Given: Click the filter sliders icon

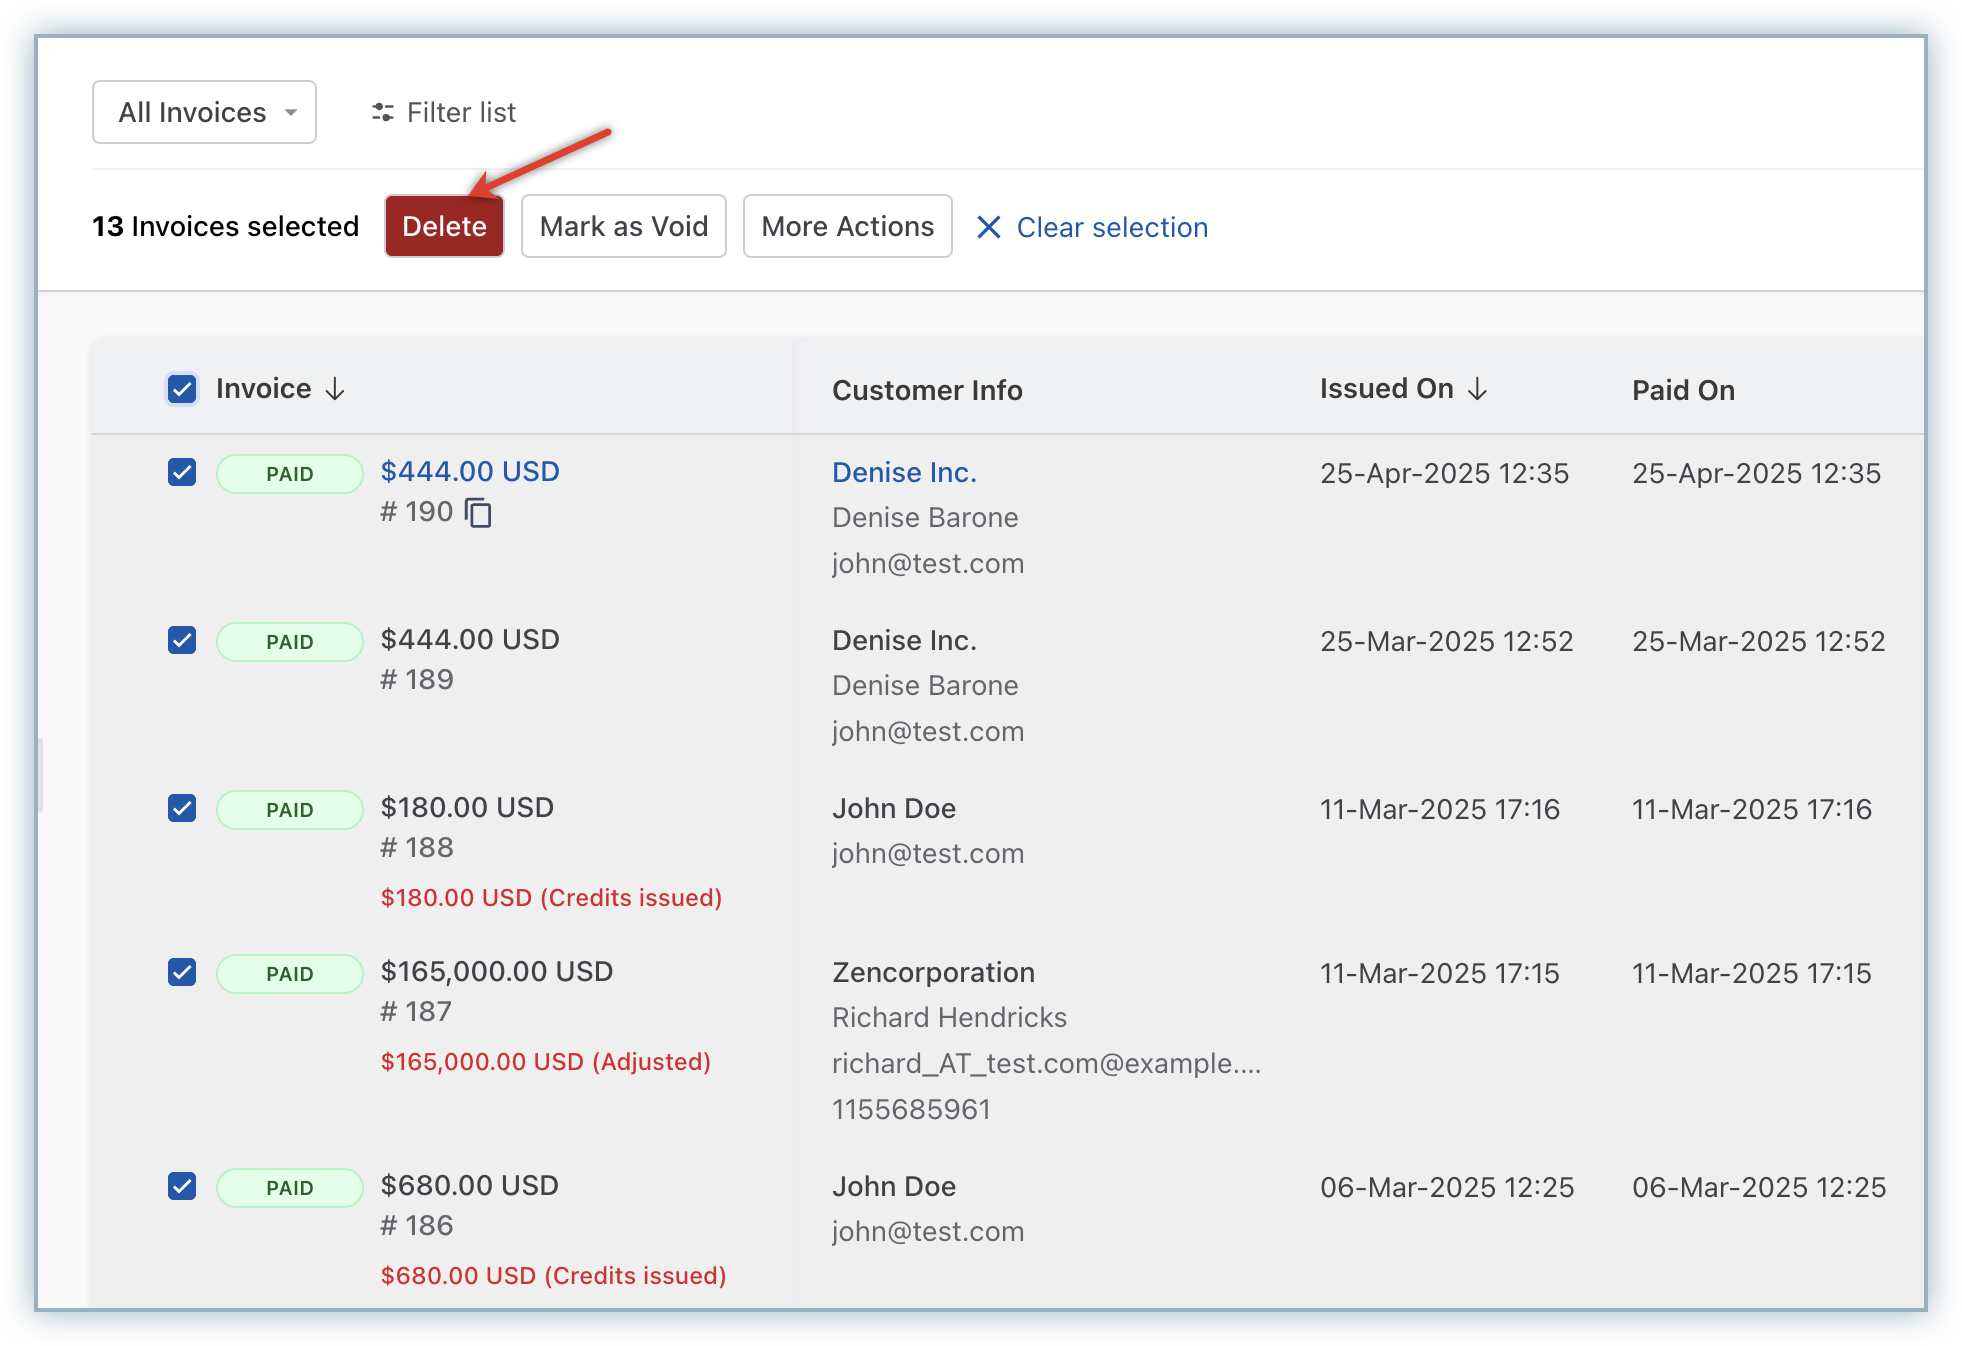Looking at the screenshot, I should point(382,112).
